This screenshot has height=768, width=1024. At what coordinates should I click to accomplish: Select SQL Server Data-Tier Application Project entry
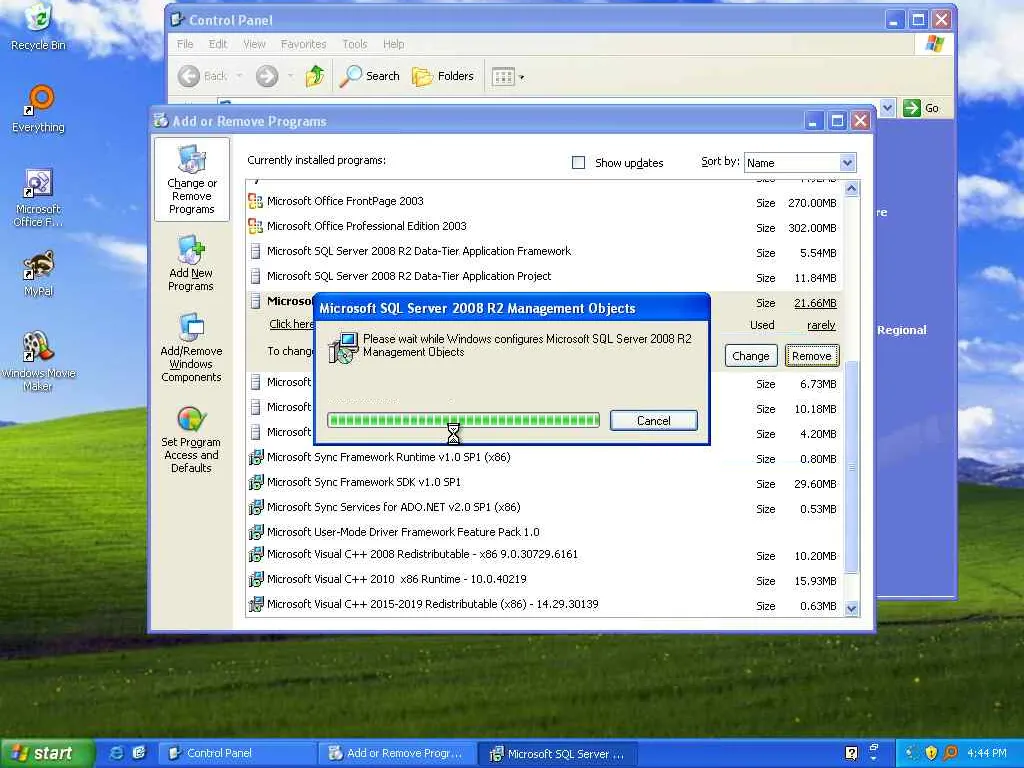pyautogui.click(x=544, y=276)
